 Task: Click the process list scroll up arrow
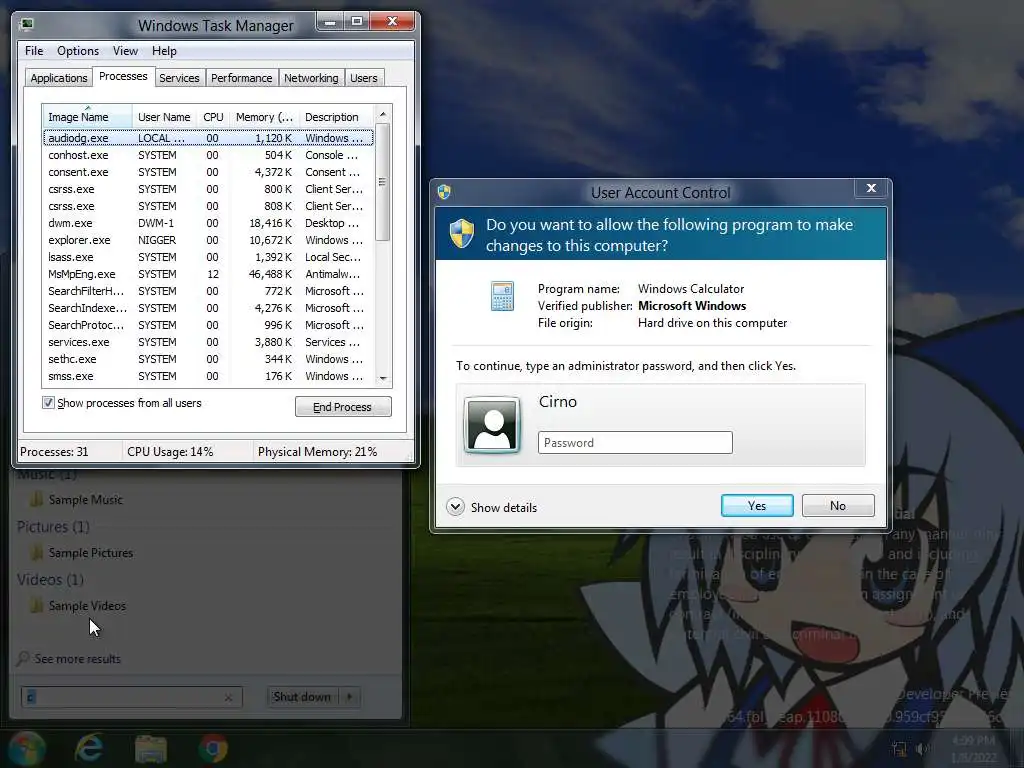[383, 114]
